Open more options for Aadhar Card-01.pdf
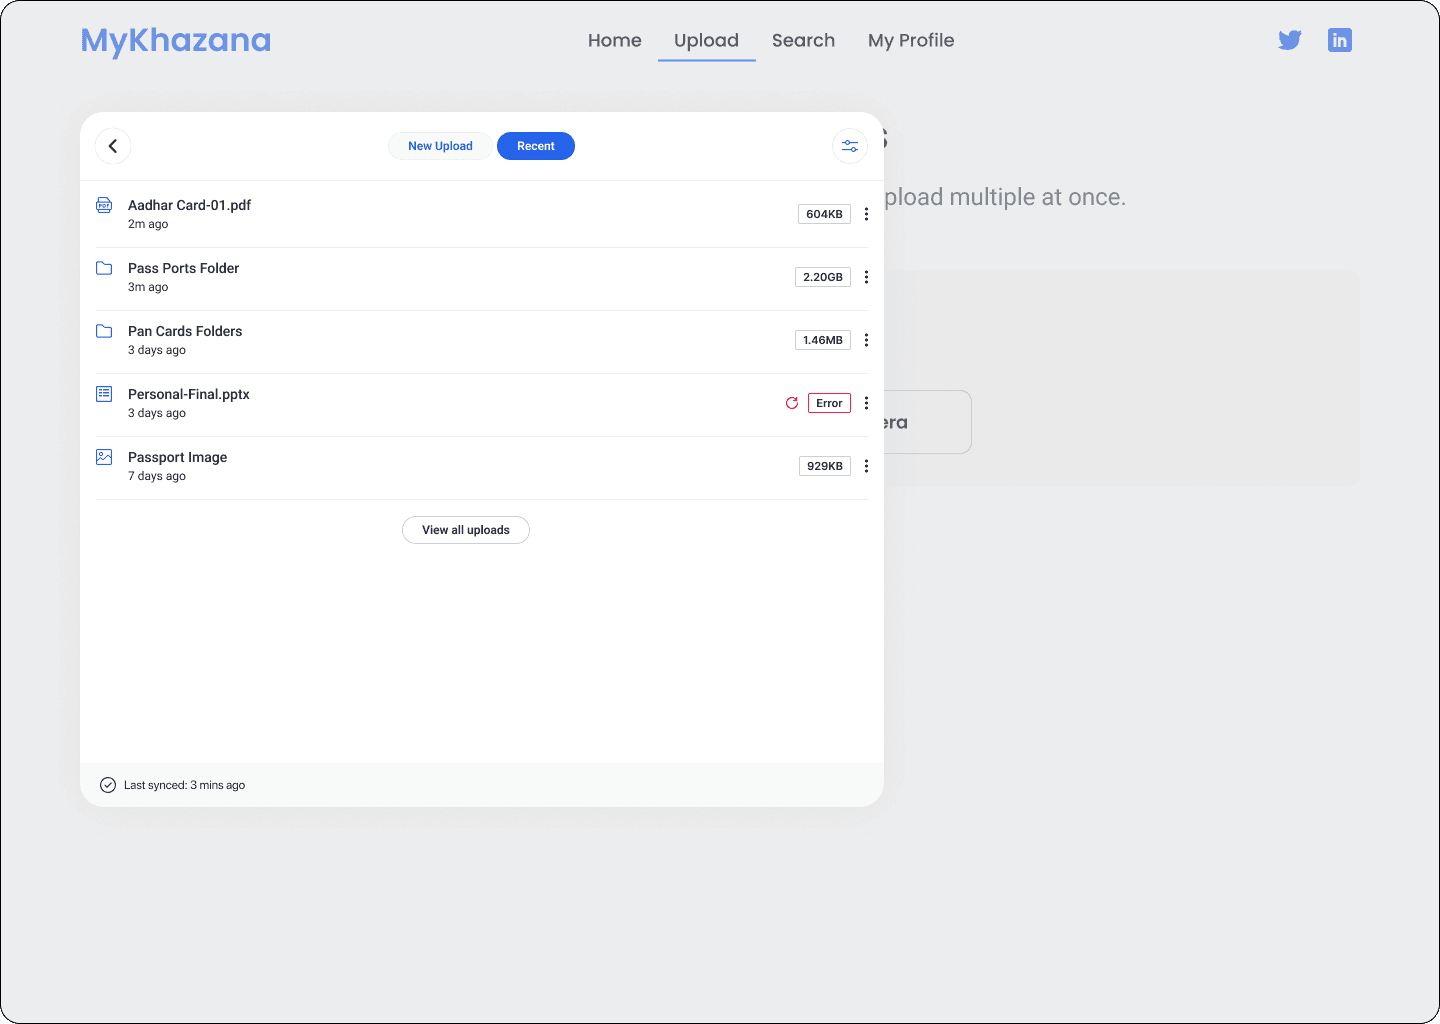This screenshot has width=1440, height=1024. click(866, 214)
